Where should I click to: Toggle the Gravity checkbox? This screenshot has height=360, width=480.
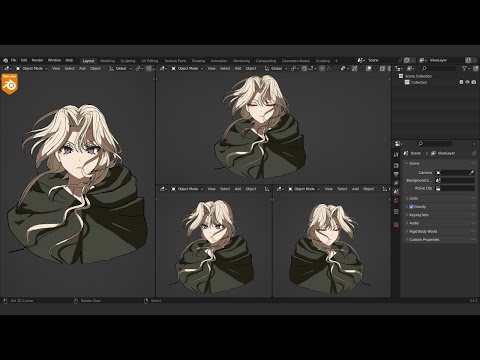click(x=411, y=207)
